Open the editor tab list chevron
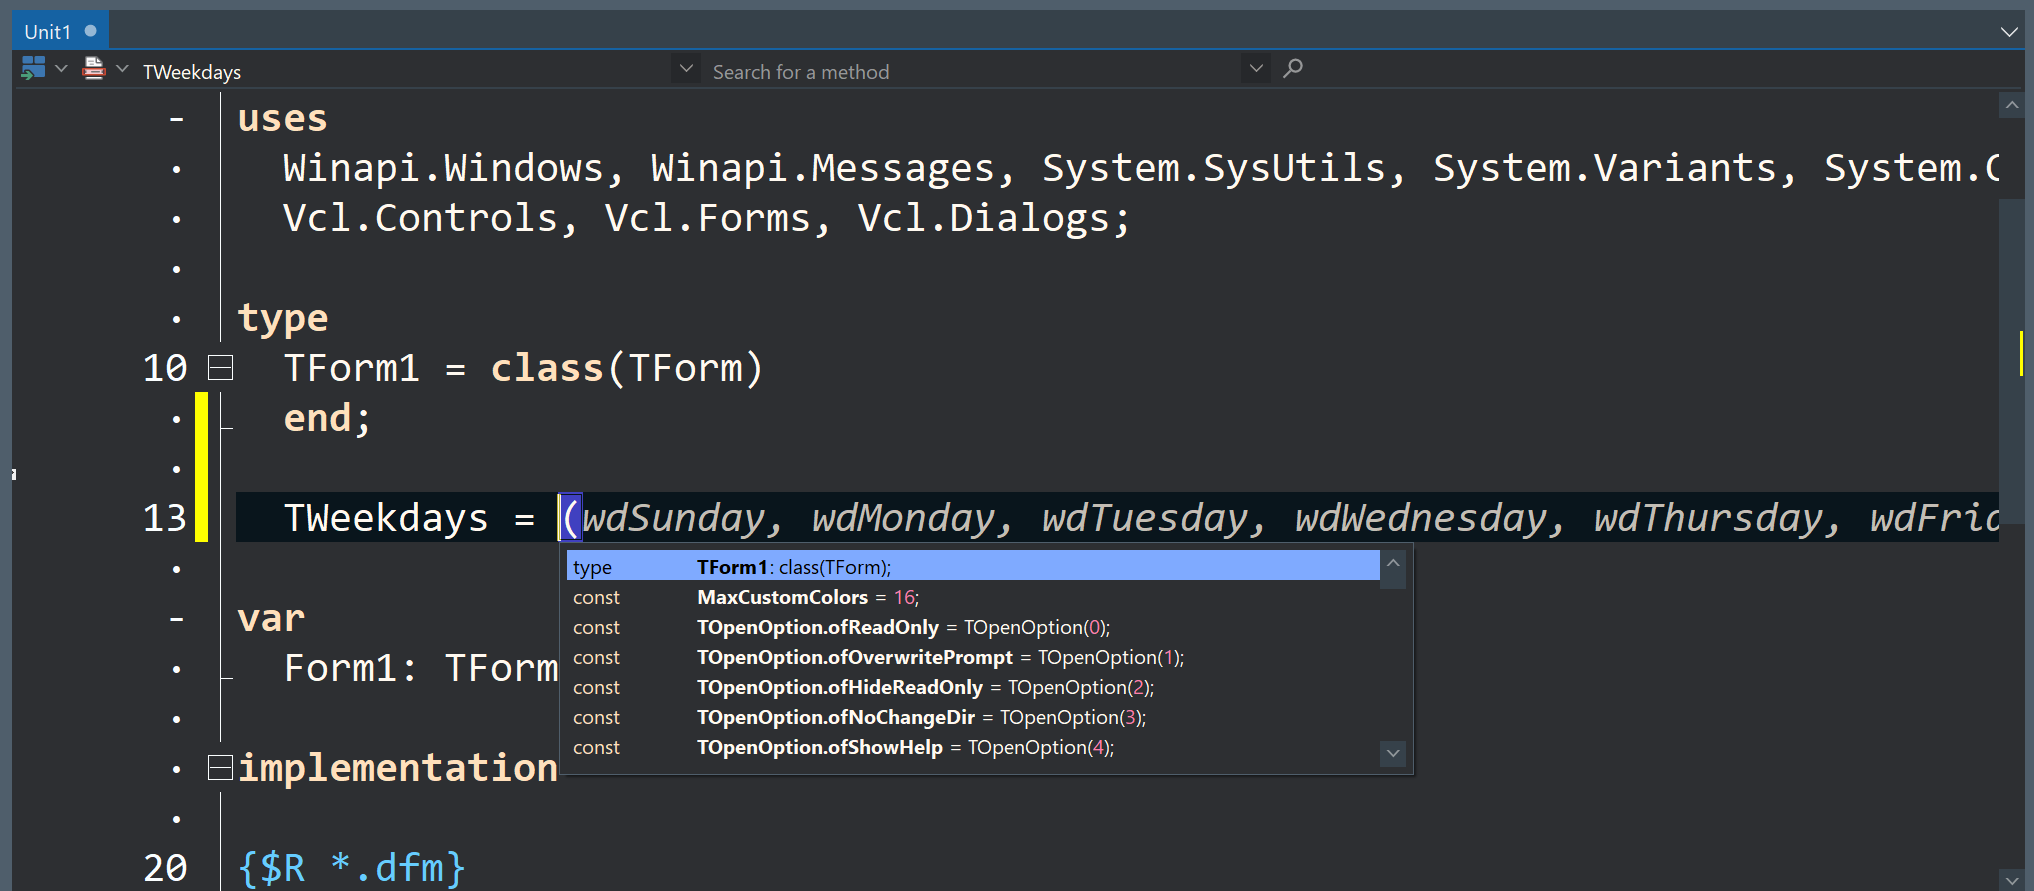Image resolution: width=2034 pixels, height=891 pixels. 2009,32
